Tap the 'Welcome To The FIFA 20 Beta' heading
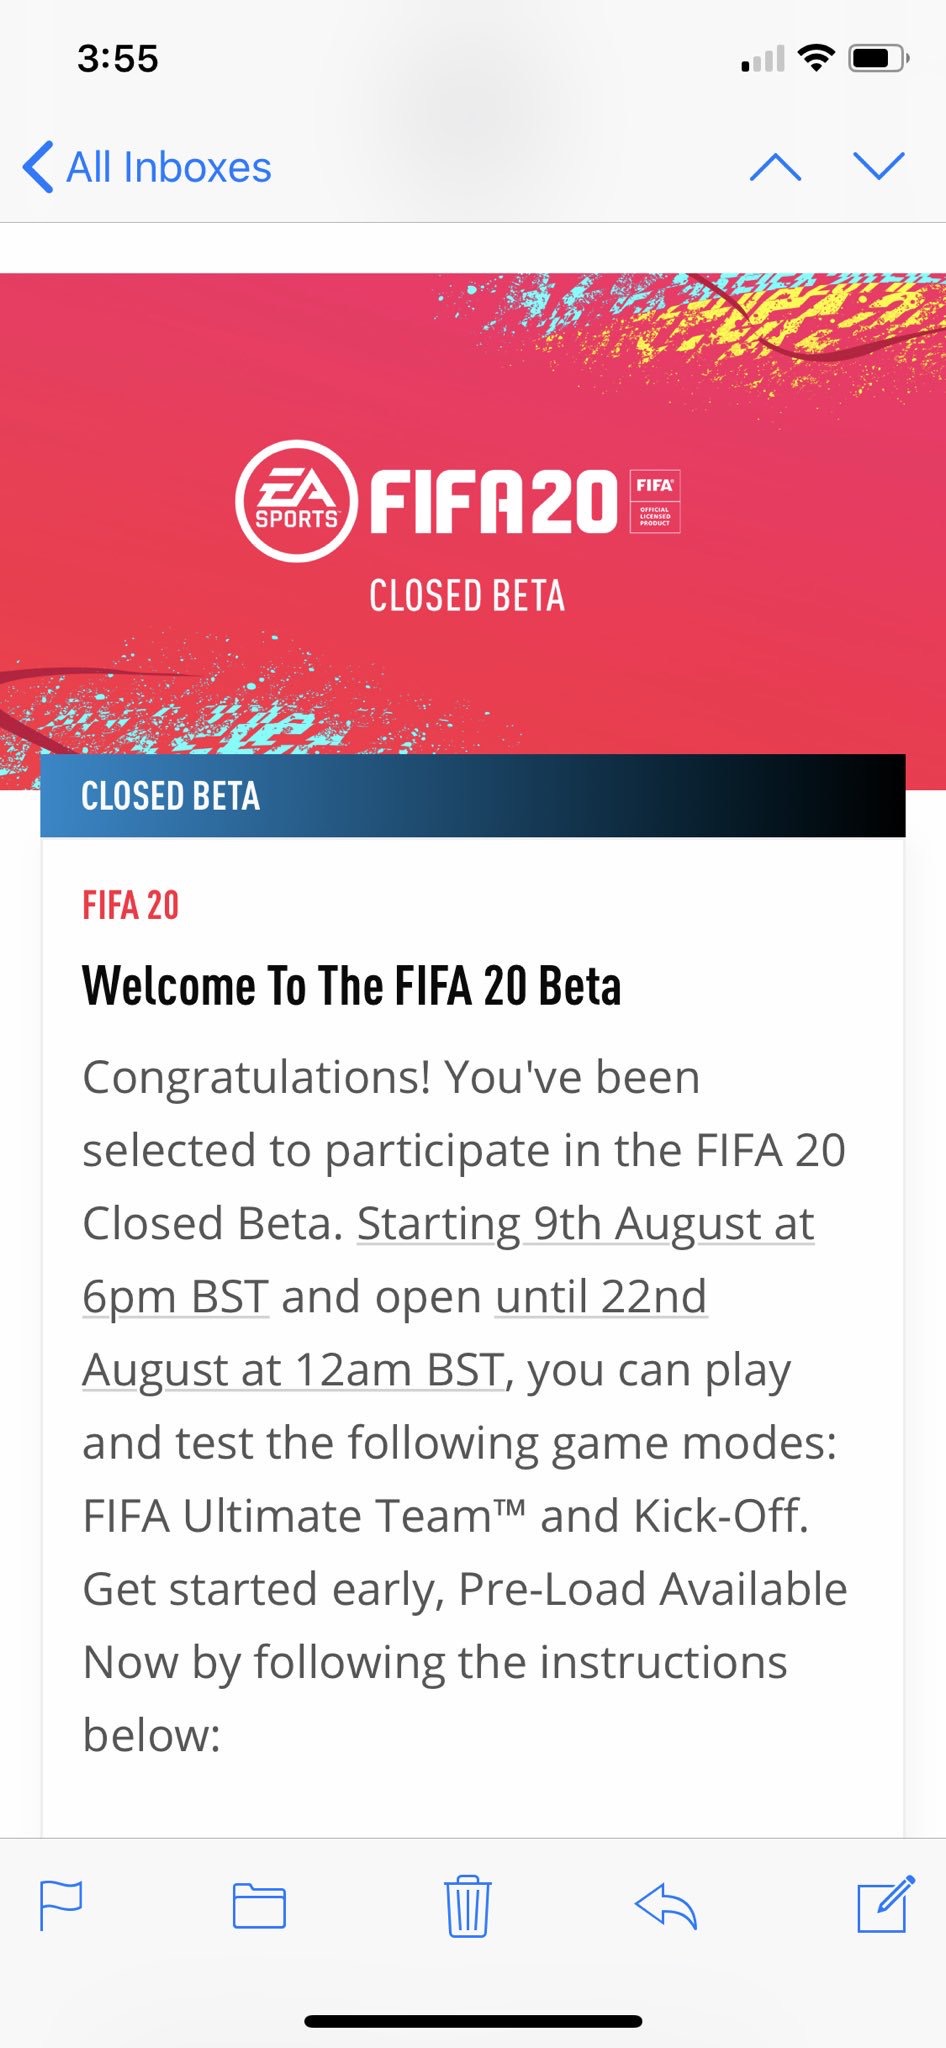The width and height of the screenshot is (946, 2048). 352,986
